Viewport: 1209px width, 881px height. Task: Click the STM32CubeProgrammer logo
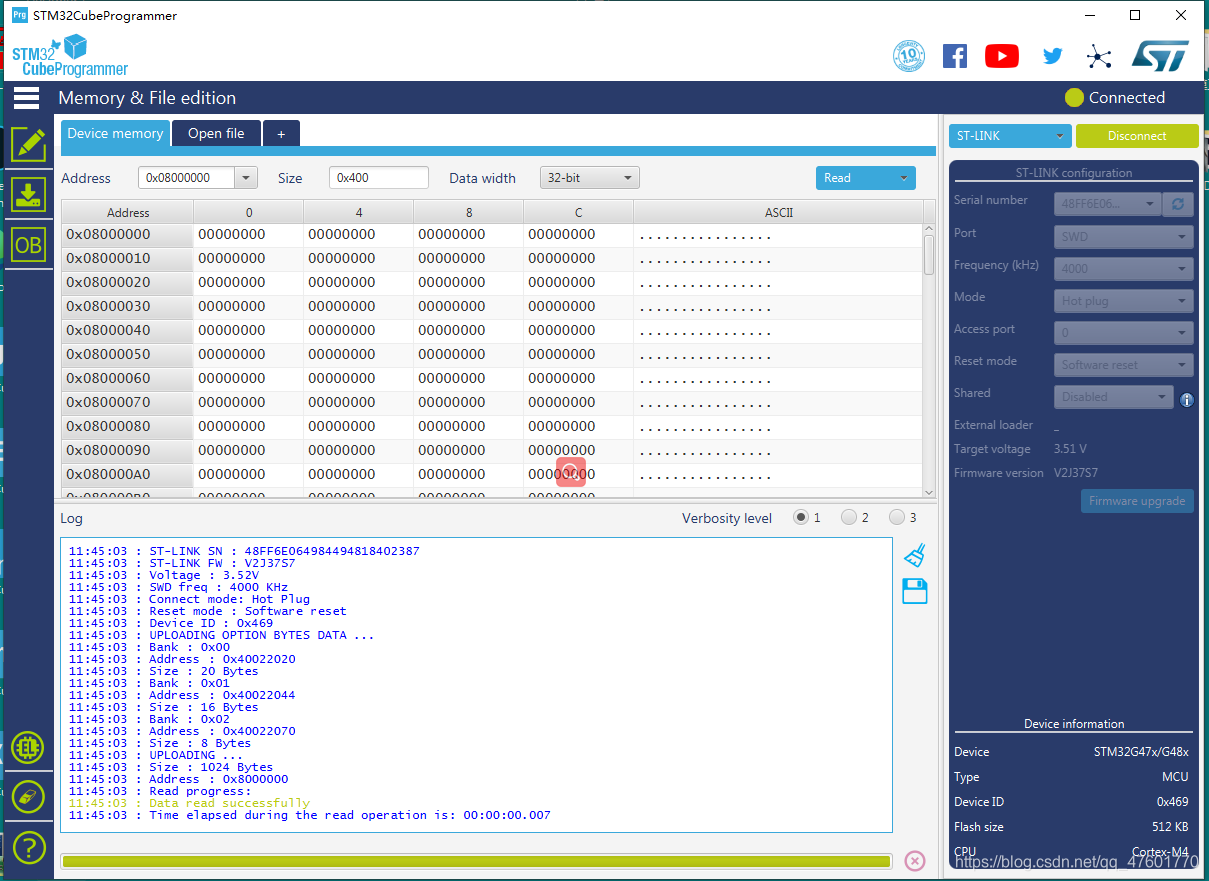[x=70, y=56]
